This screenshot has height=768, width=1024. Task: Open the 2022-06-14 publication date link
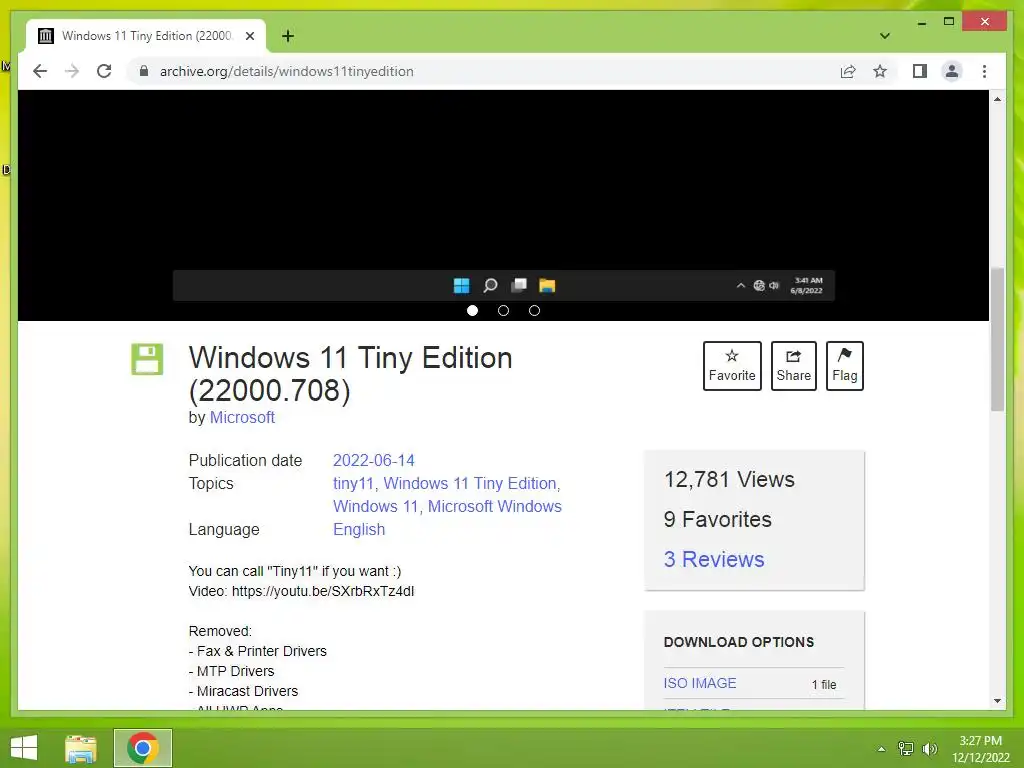point(374,460)
